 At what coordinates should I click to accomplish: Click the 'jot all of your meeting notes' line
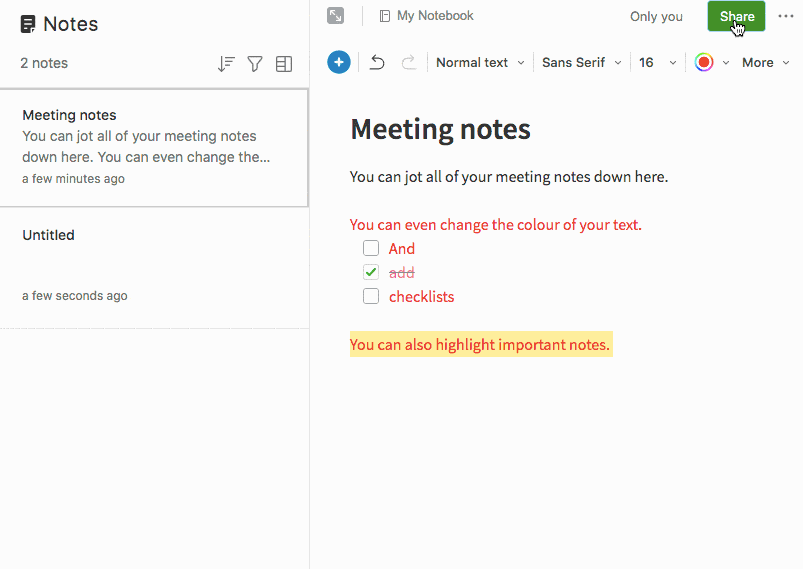click(x=509, y=177)
